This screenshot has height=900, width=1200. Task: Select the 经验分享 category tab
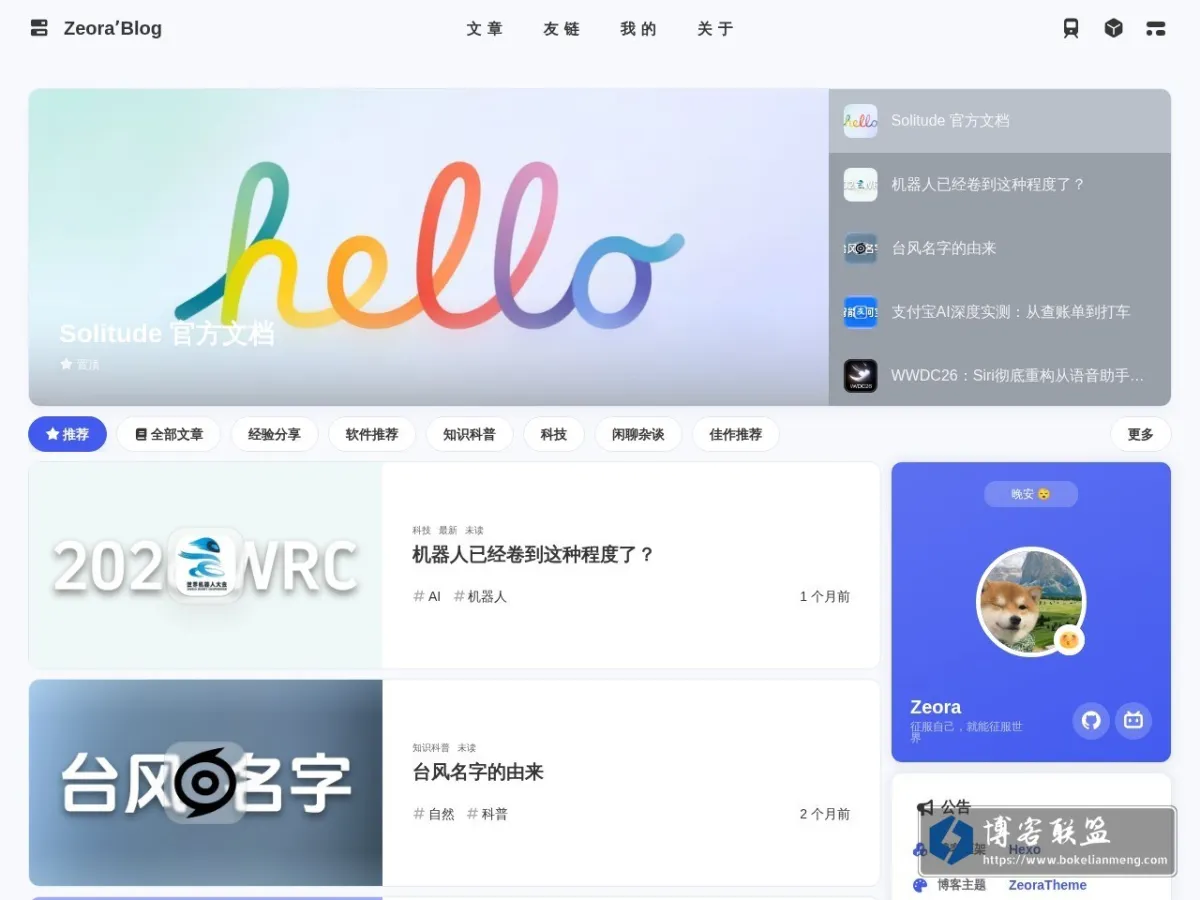(x=274, y=434)
